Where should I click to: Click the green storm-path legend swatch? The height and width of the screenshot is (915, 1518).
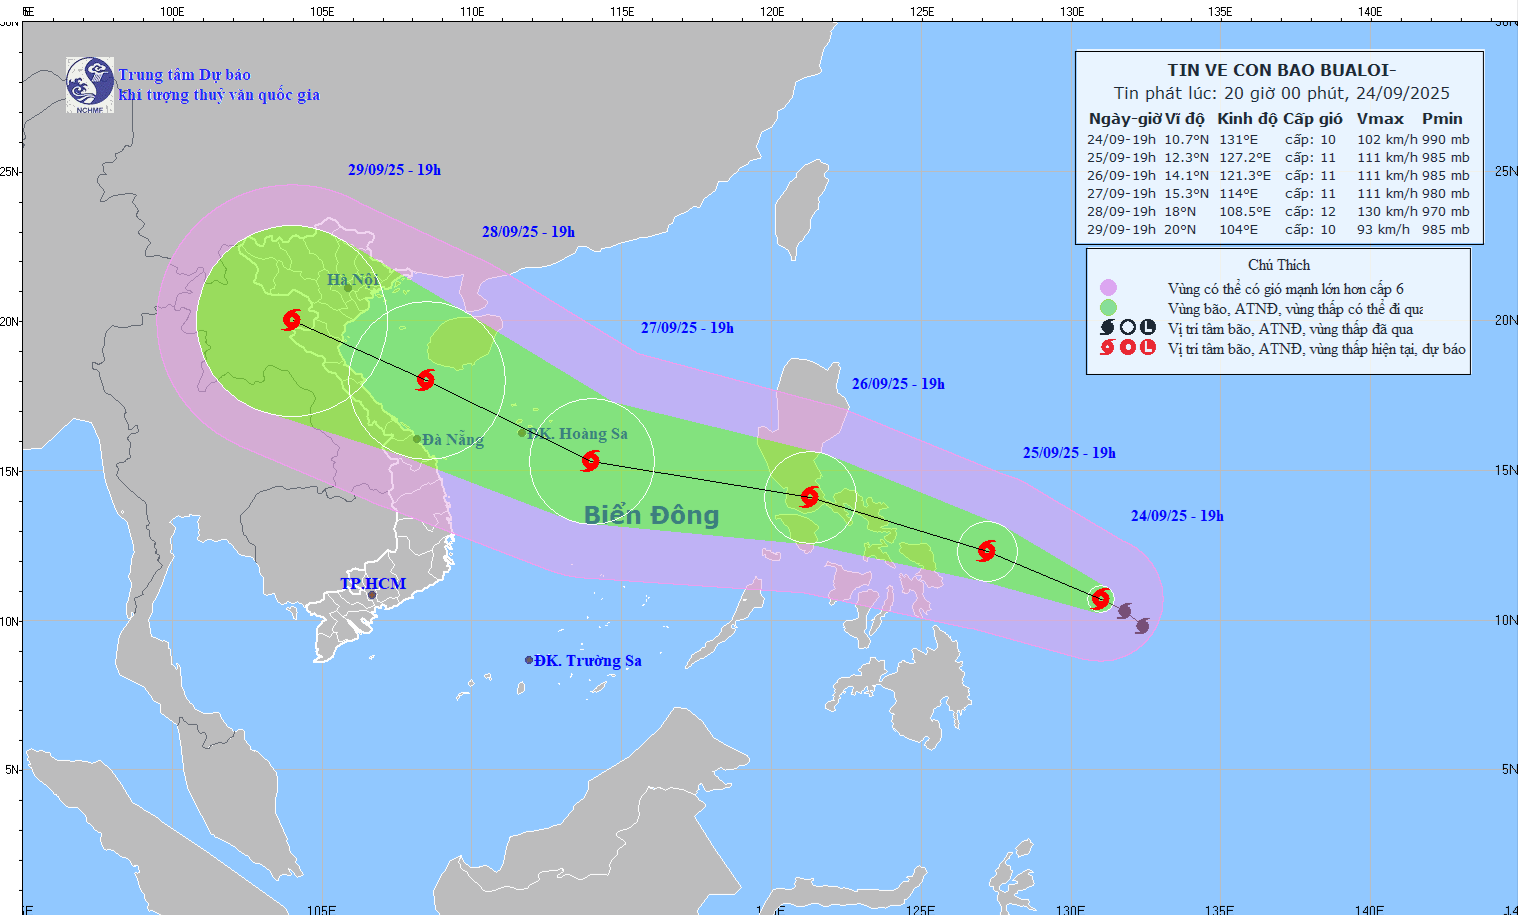click(x=1108, y=308)
